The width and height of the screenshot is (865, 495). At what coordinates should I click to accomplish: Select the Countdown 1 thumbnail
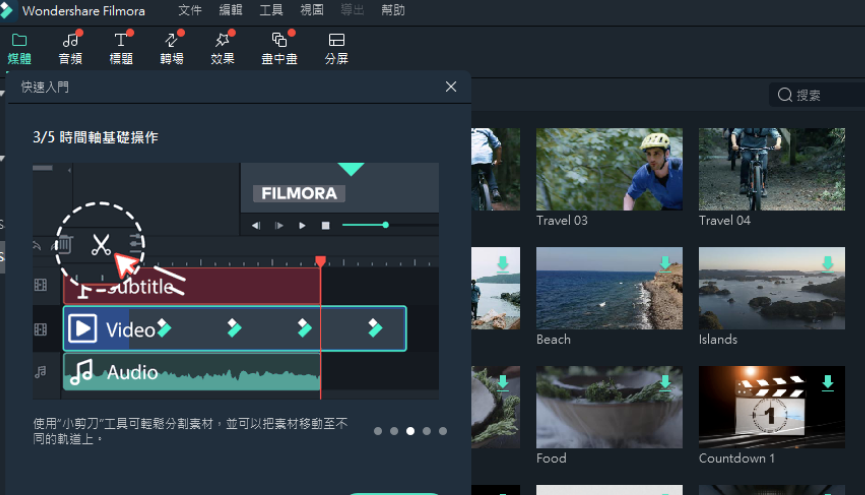tap(772, 407)
